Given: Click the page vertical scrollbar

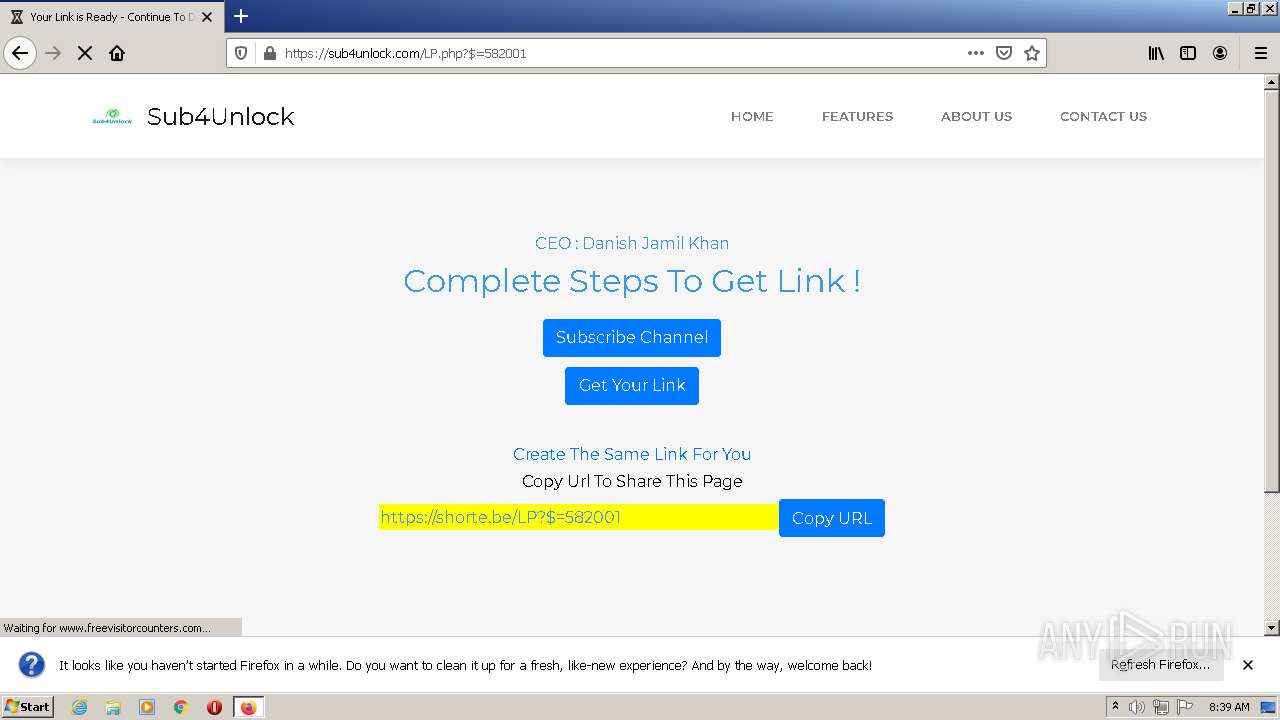Looking at the screenshot, I should [1272, 290].
